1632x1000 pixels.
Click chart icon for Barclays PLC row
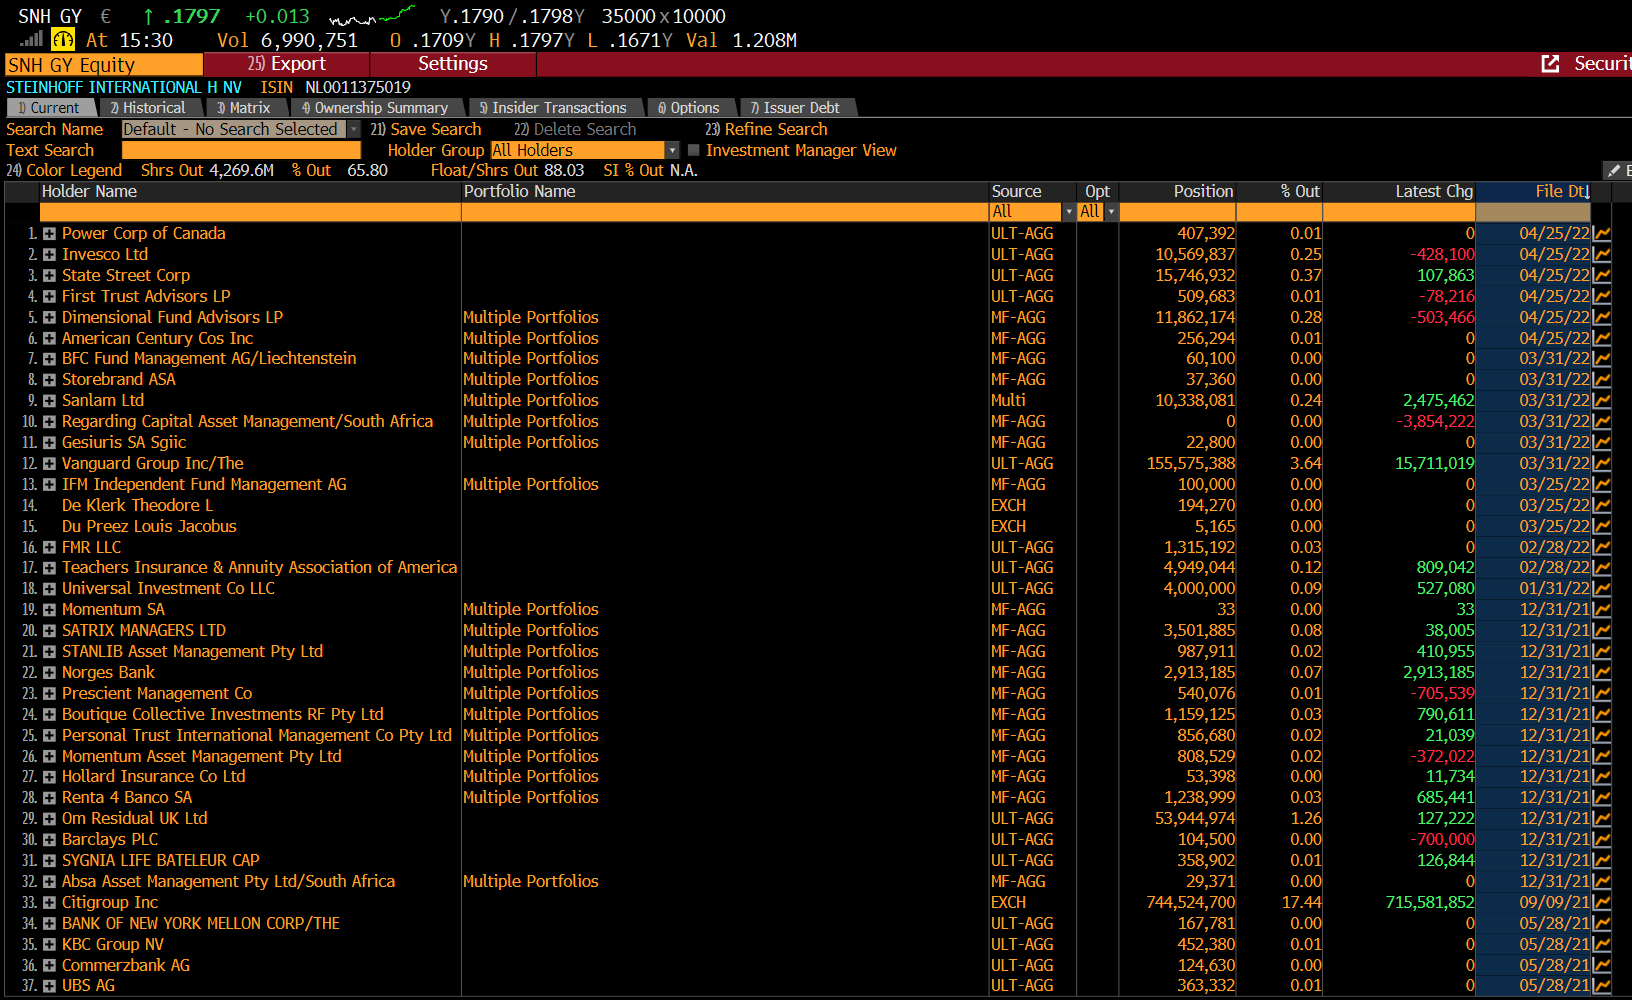pyautogui.click(x=1602, y=839)
